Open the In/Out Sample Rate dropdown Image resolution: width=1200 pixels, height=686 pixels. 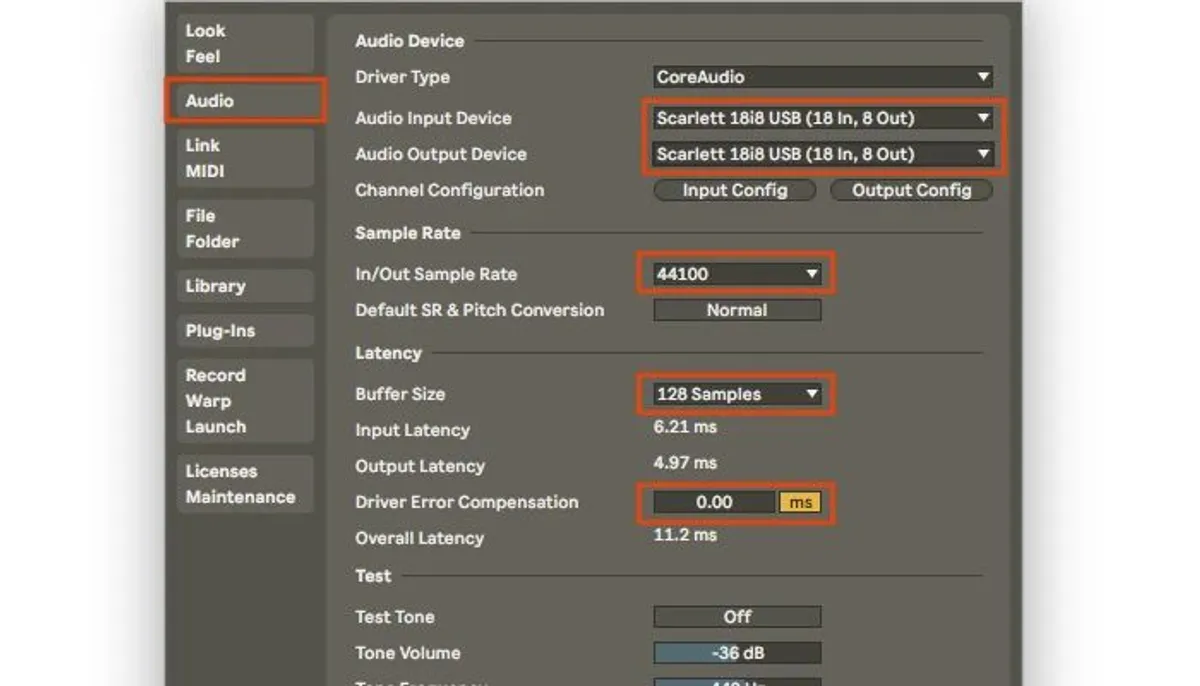pos(735,273)
